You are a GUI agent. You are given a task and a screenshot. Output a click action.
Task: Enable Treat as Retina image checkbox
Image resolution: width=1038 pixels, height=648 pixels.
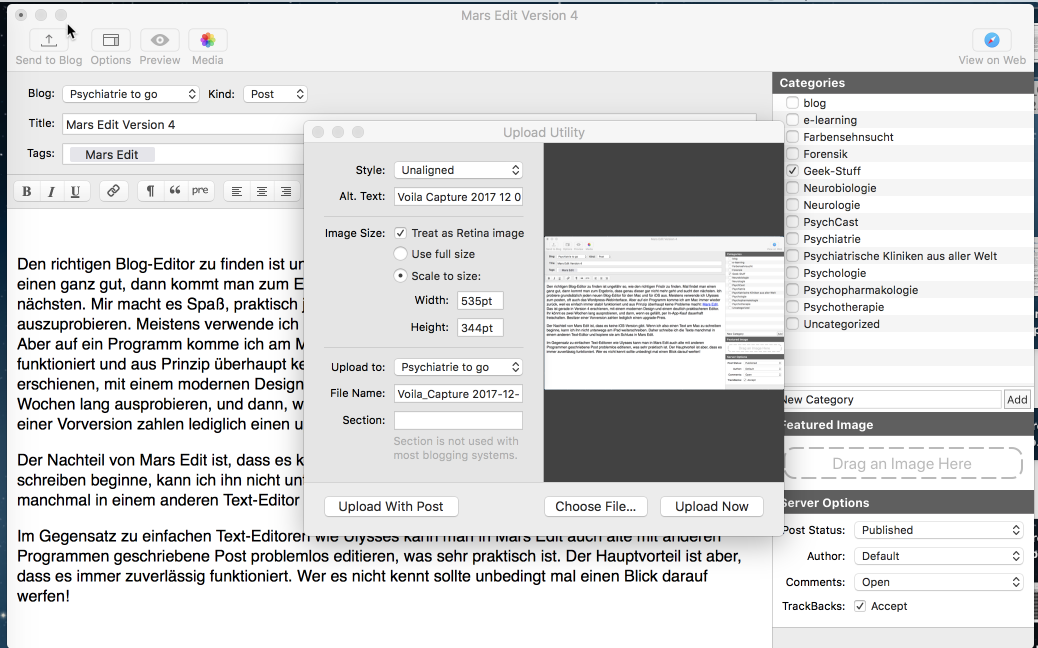[401, 233]
